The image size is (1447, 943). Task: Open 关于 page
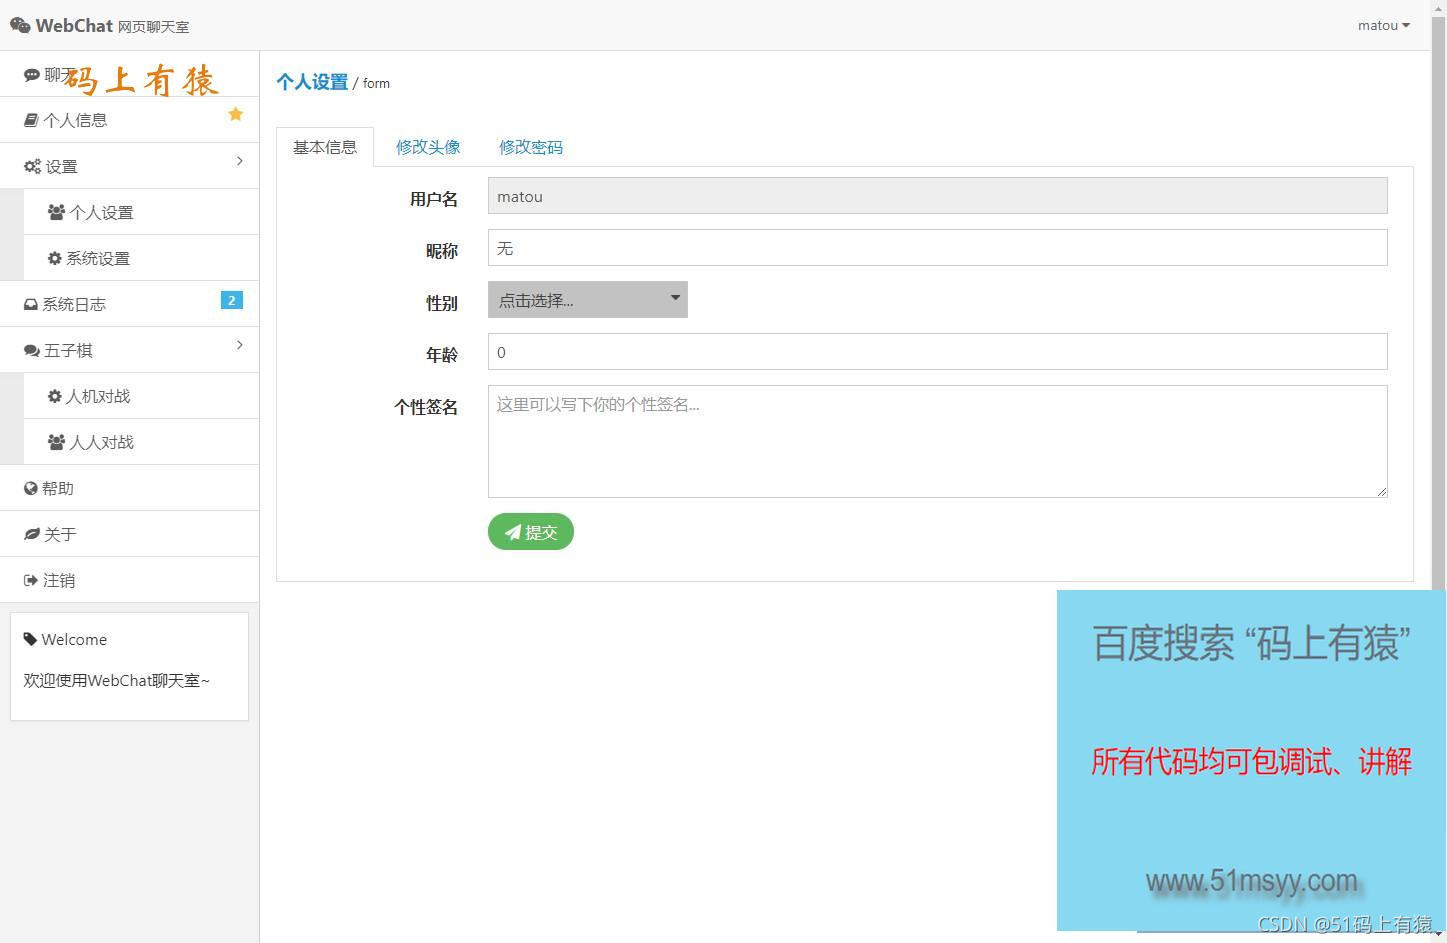tap(129, 534)
